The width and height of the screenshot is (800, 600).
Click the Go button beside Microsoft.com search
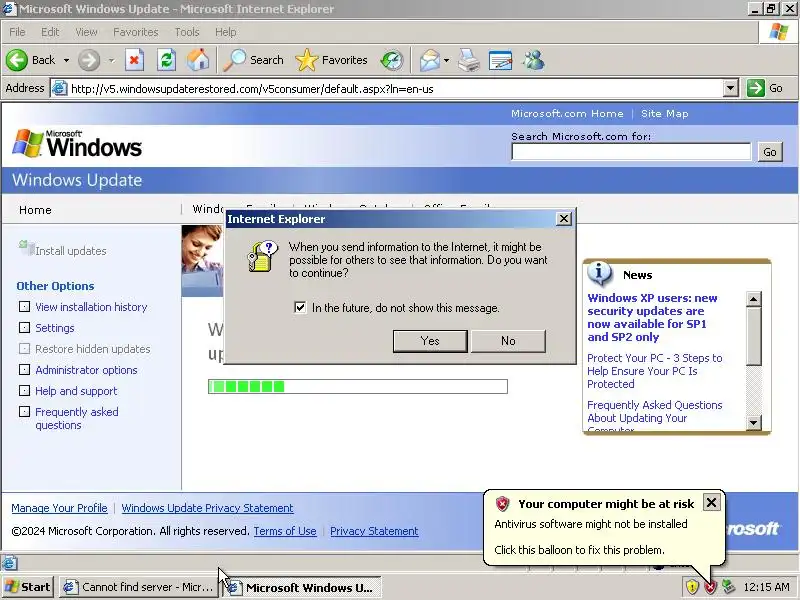coord(769,152)
